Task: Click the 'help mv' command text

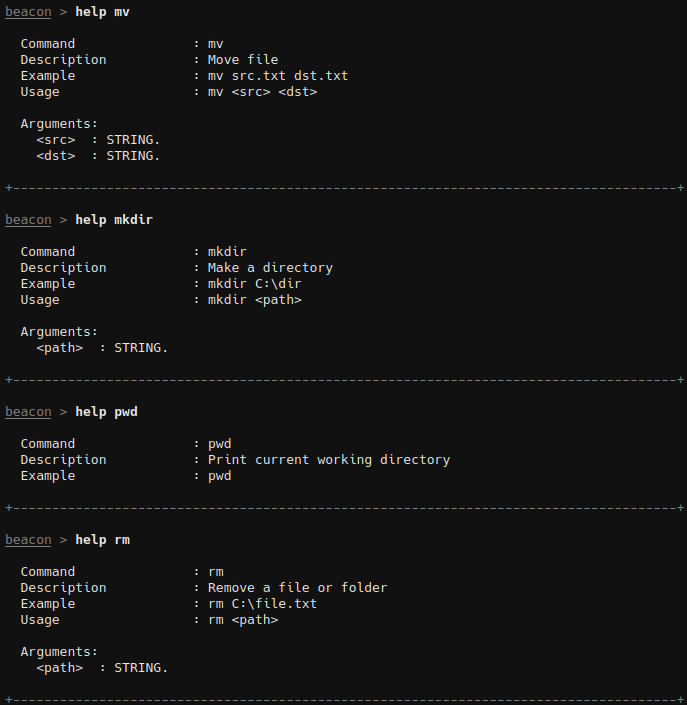Action: [103, 12]
